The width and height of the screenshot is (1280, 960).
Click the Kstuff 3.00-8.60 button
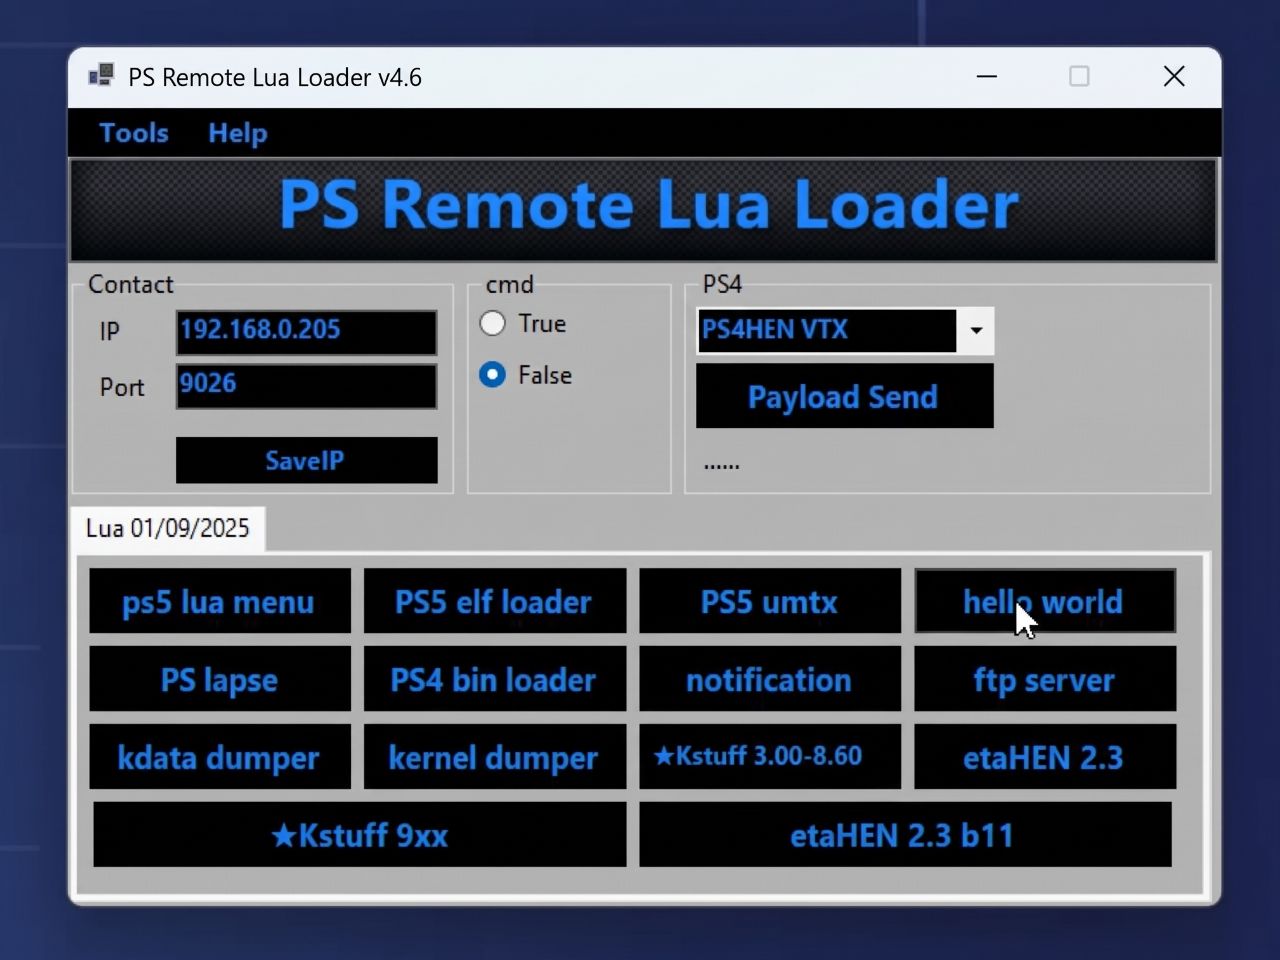770,757
